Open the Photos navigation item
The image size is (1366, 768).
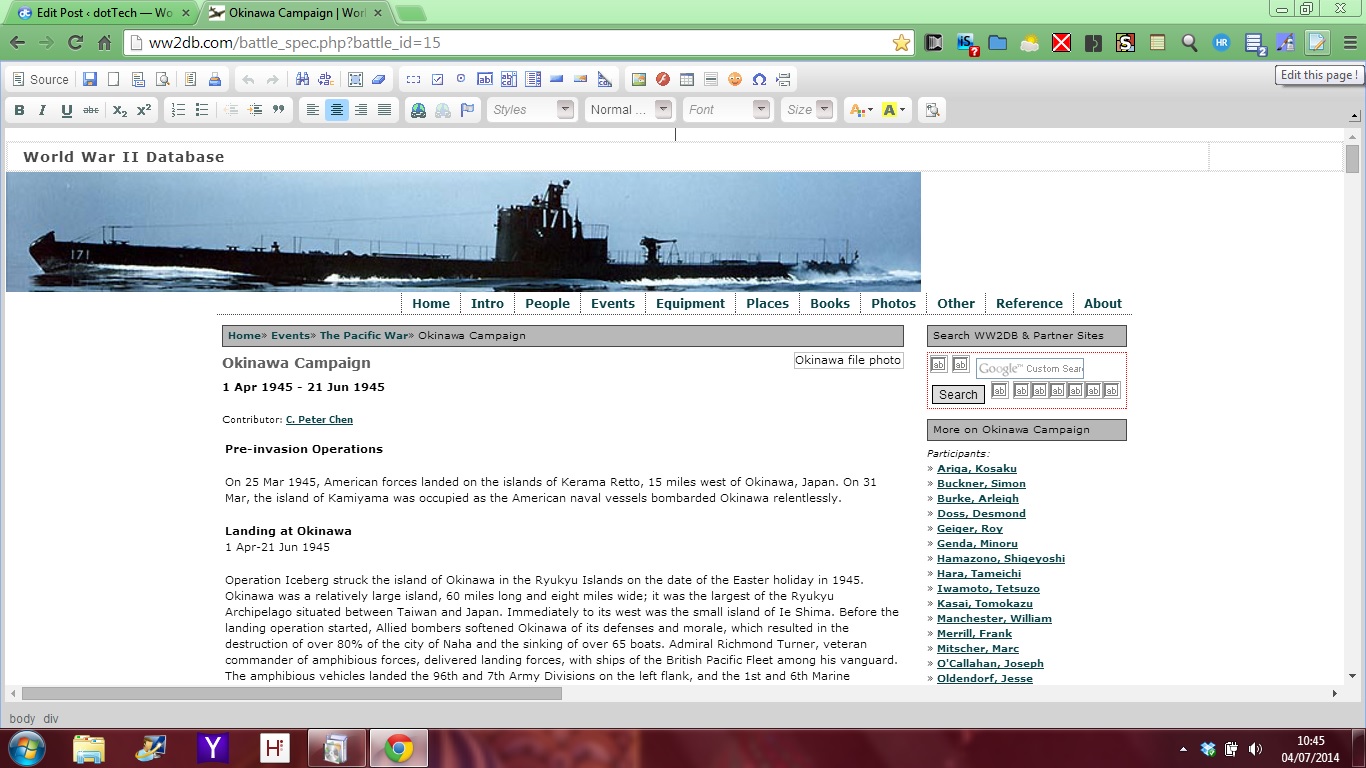[893, 304]
